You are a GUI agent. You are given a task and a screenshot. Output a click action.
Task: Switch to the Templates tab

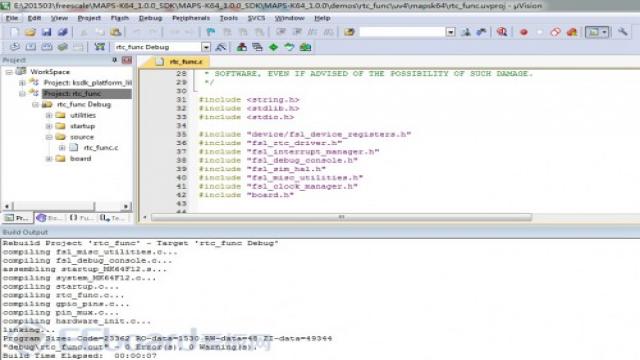pos(113,218)
